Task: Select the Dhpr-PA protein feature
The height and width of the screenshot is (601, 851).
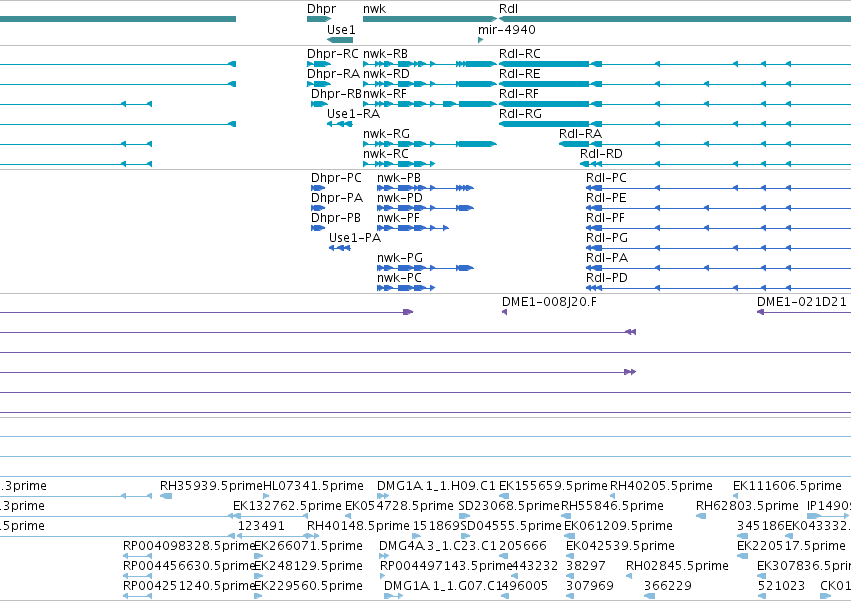Action: click(318, 208)
